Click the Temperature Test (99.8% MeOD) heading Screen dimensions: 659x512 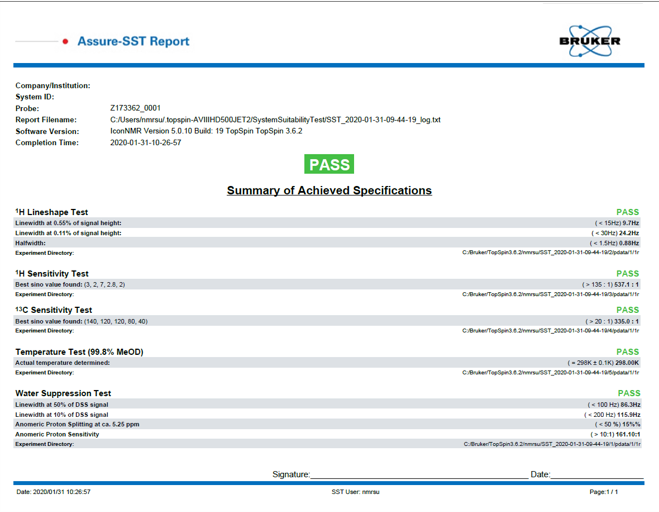click(79, 352)
